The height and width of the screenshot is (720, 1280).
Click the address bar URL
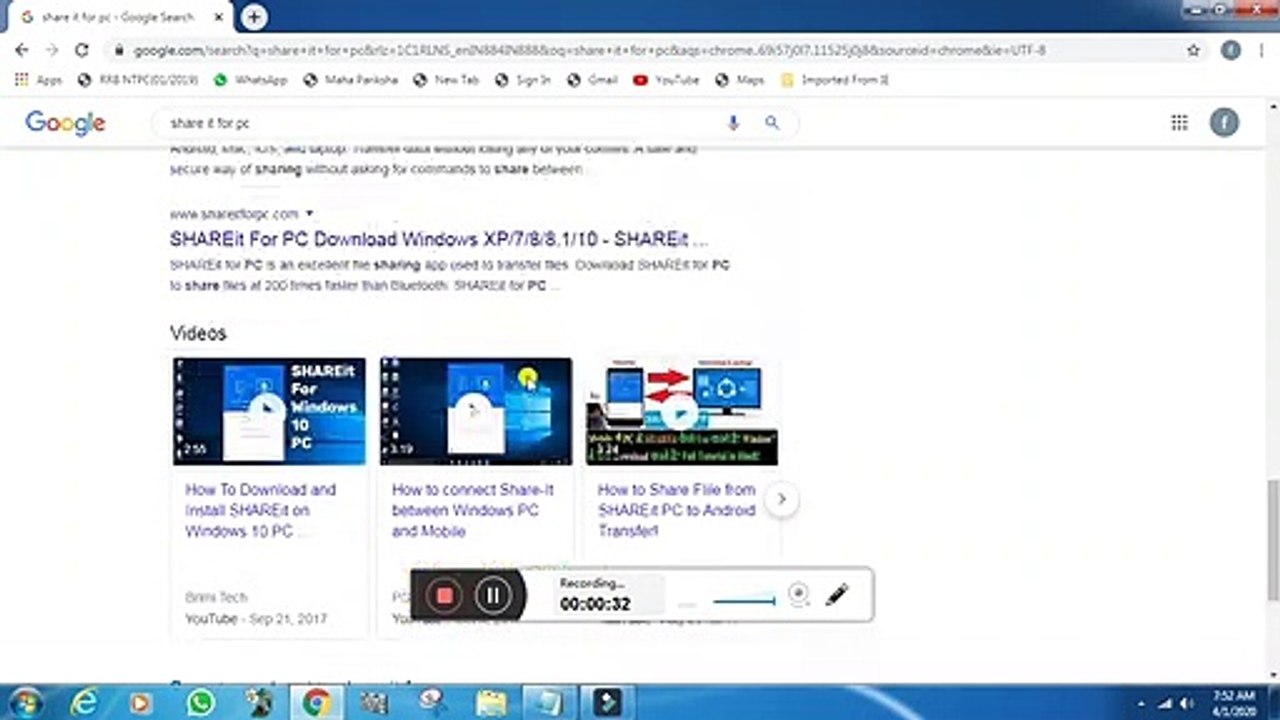(590, 50)
